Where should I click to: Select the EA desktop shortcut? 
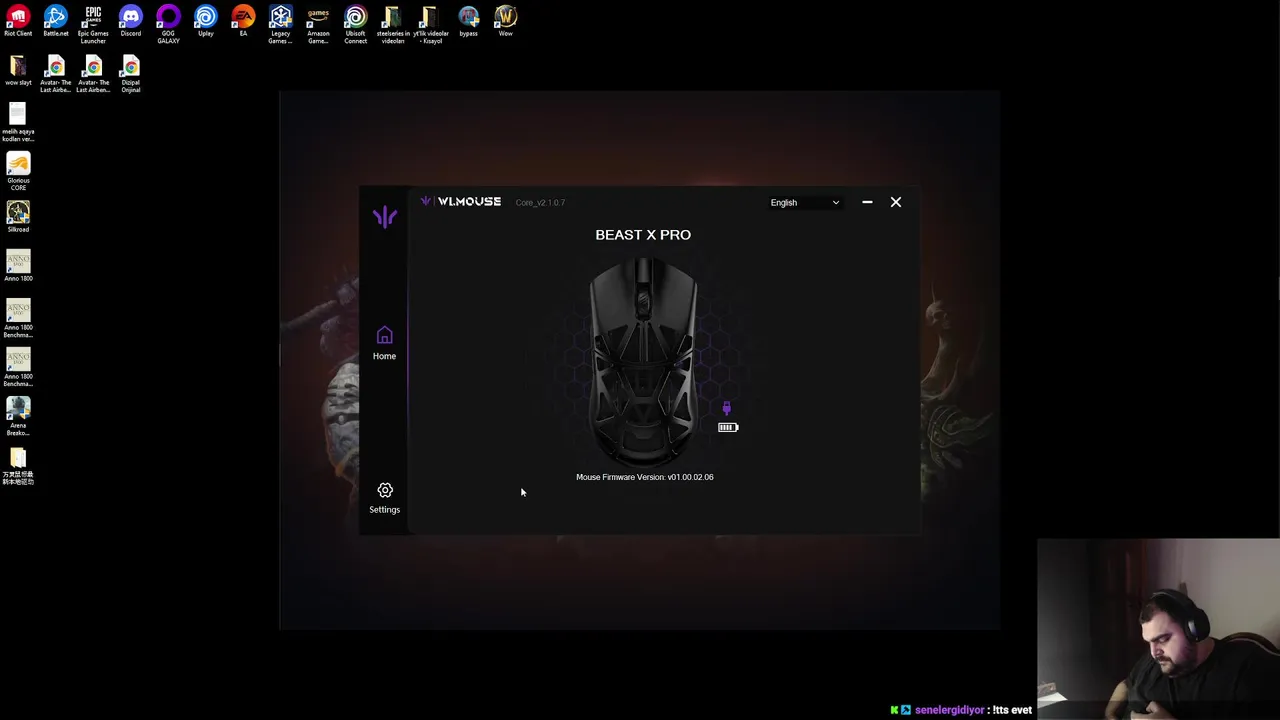pyautogui.click(x=243, y=22)
